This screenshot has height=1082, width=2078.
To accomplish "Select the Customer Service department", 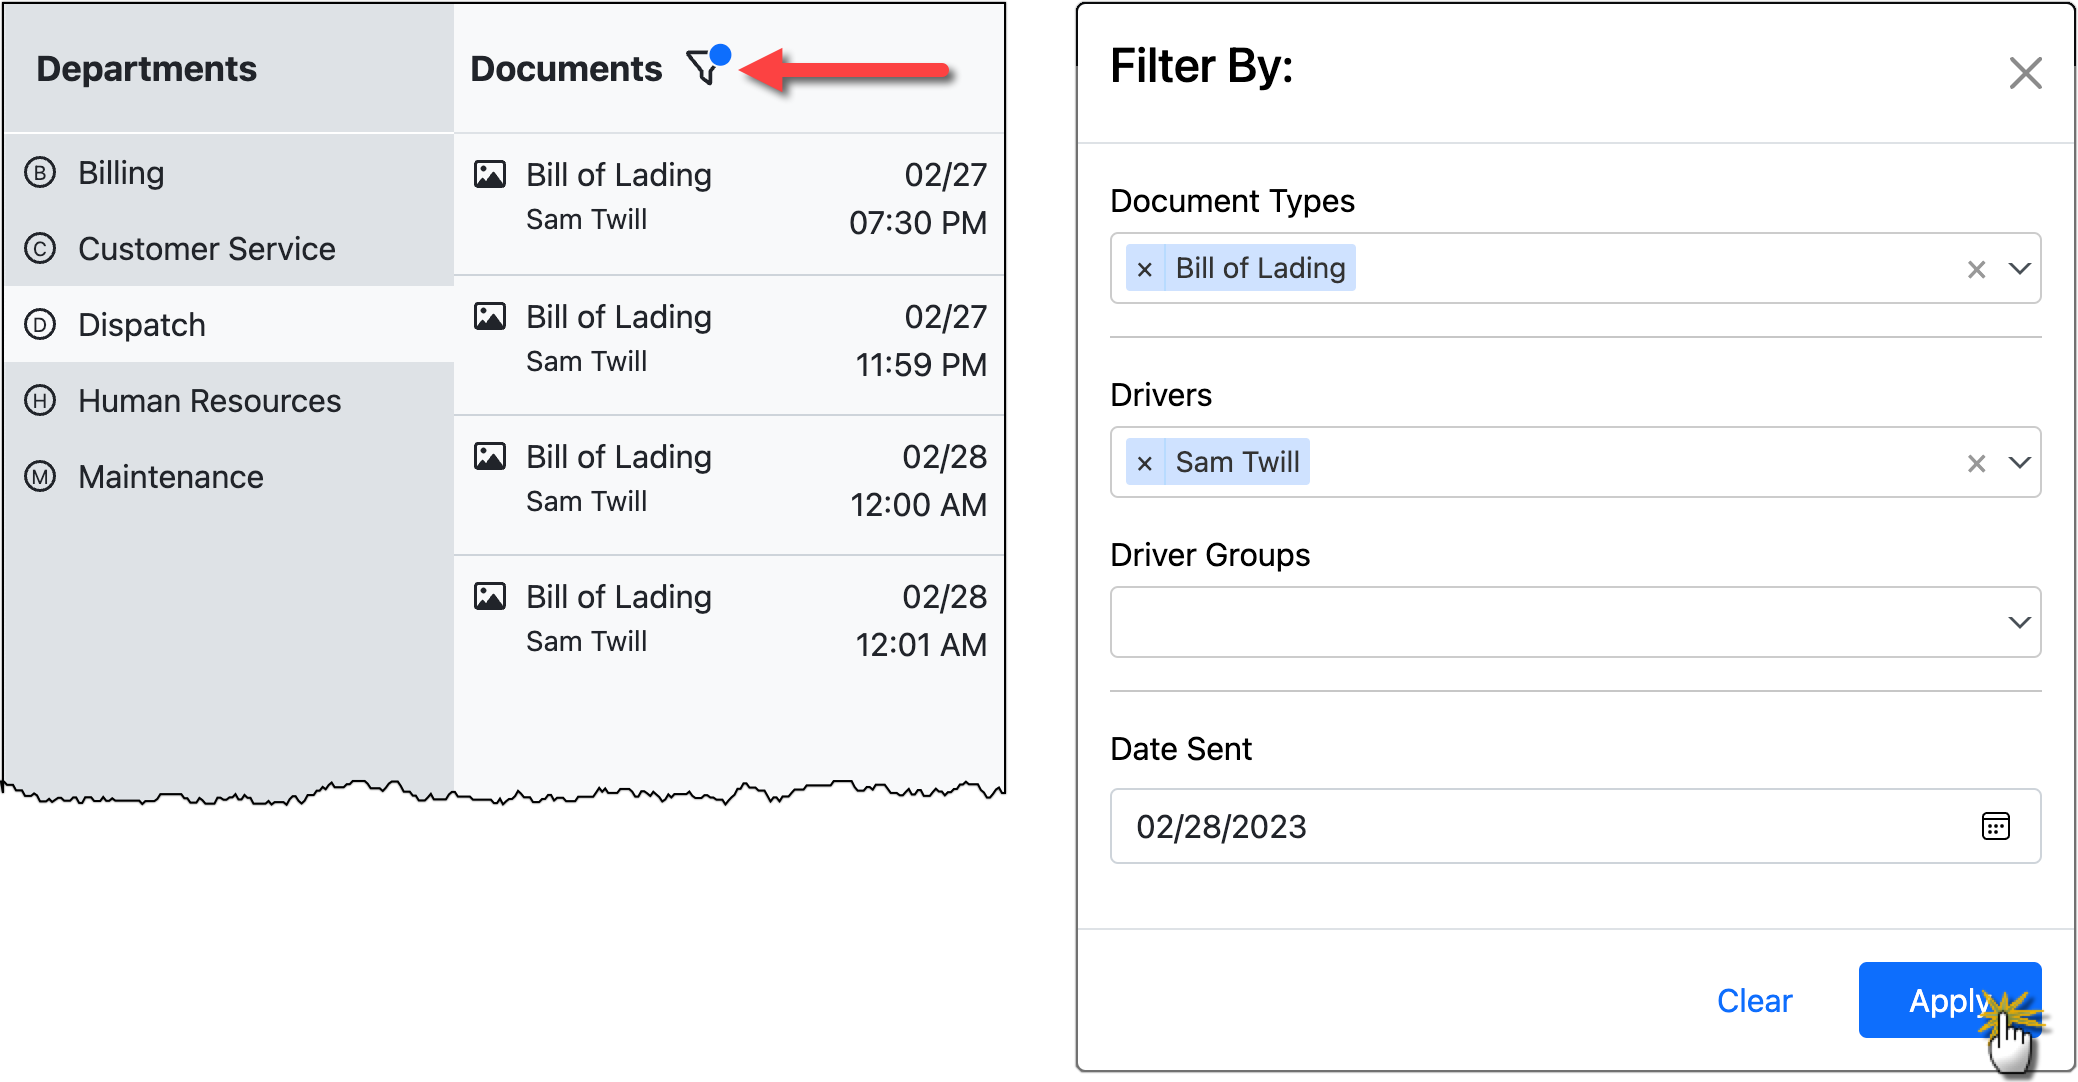I will tap(206, 248).
